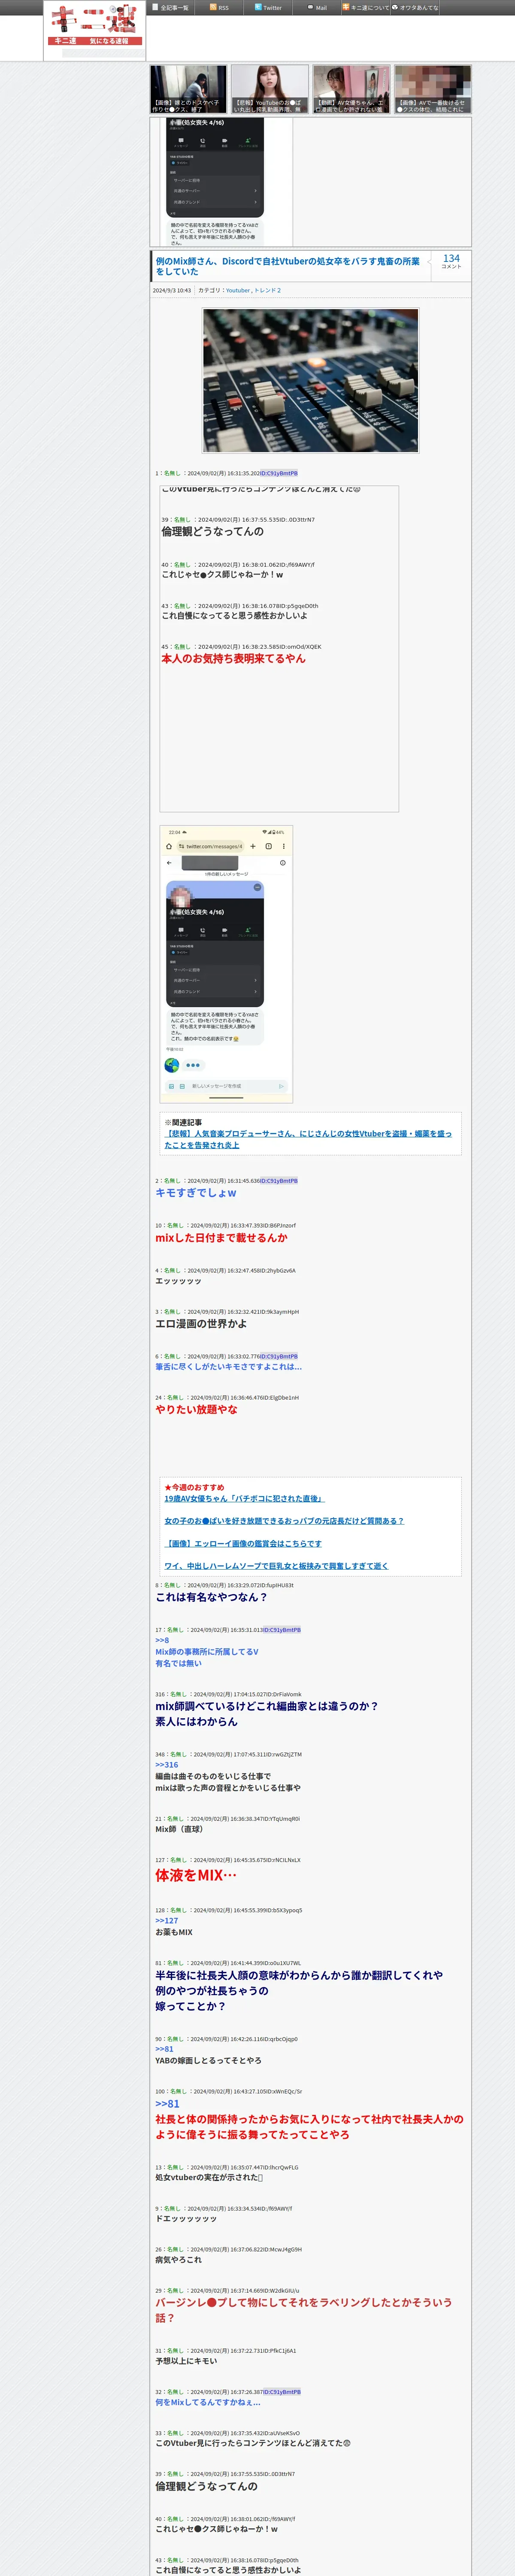Open the 【動画】 thumbnail article
This screenshot has width=515, height=2576.
[351, 89]
